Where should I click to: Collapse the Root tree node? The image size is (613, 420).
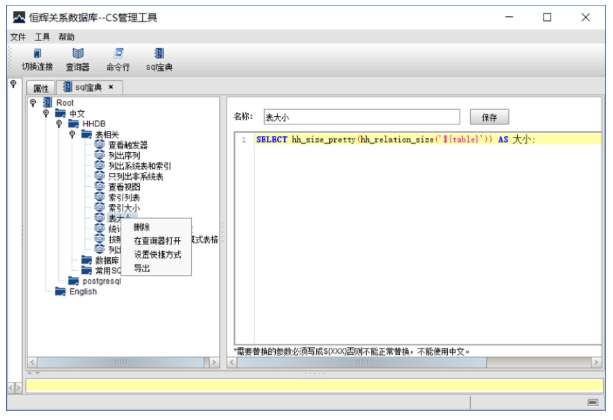[33, 103]
